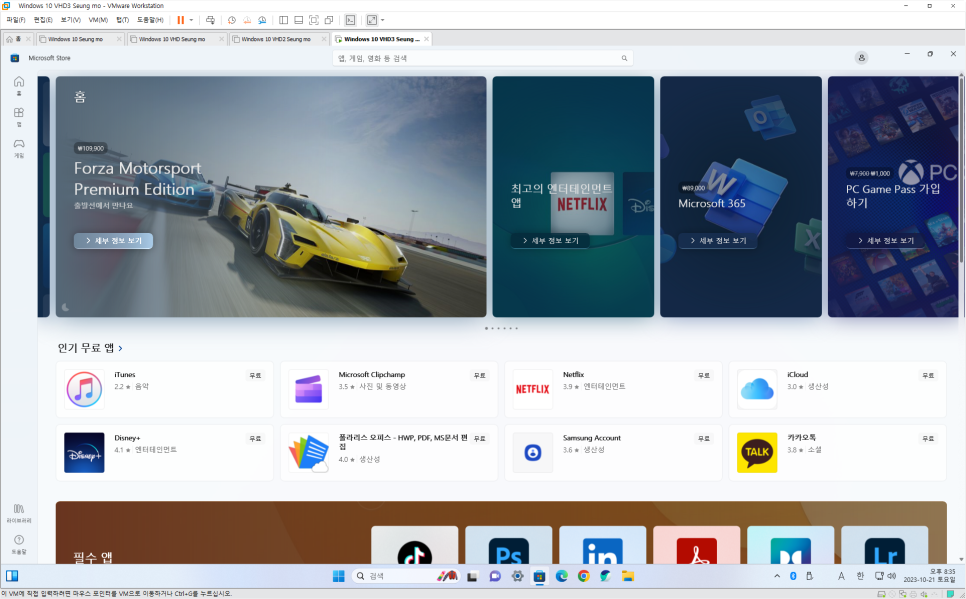Image resolution: width=966 pixels, height=599 pixels.
Task: Open Help in the Store sidebar
Action: coord(19,544)
